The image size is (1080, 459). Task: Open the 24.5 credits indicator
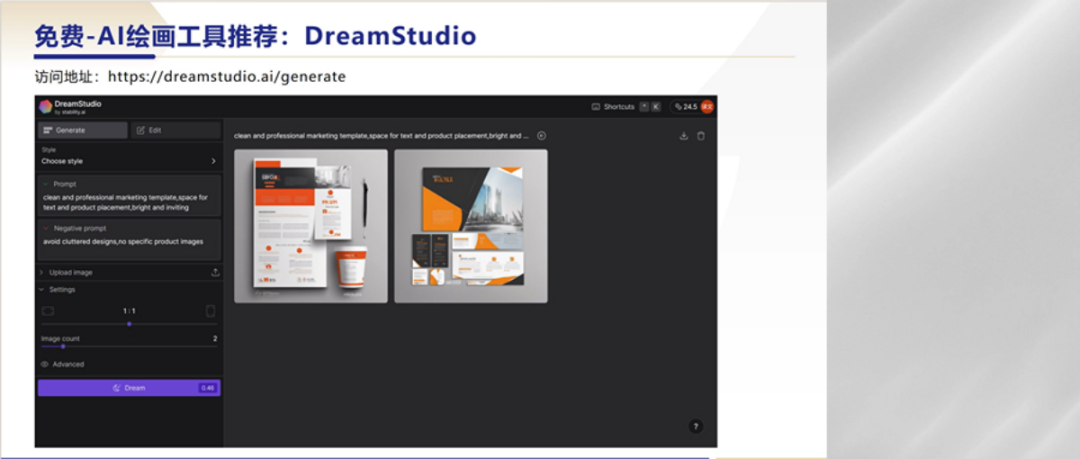pyautogui.click(x=685, y=107)
